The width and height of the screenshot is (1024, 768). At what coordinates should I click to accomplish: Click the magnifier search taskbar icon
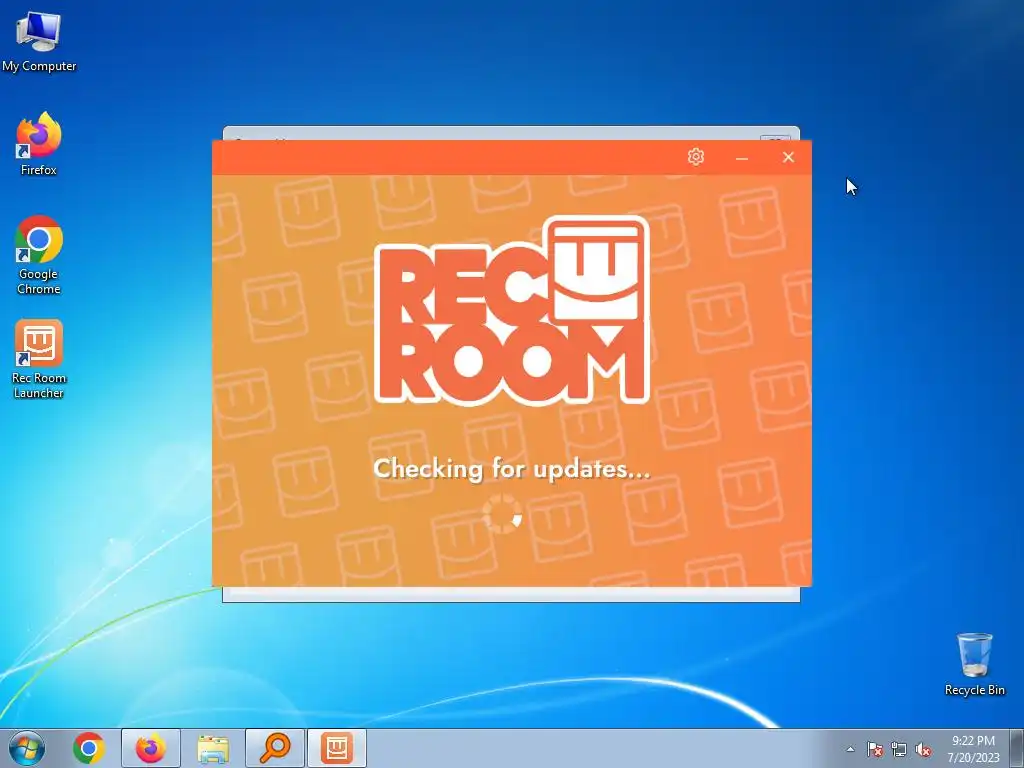[x=275, y=748]
